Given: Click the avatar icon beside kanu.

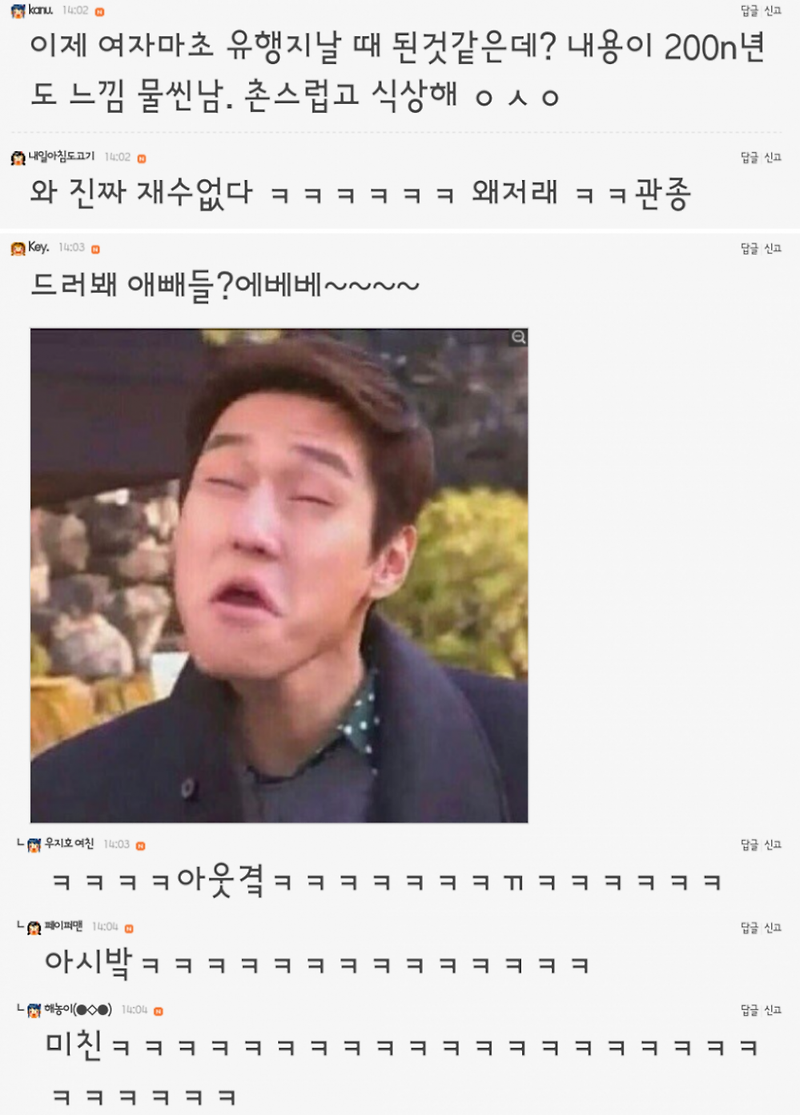Looking at the screenshot, I should [18, 11].
